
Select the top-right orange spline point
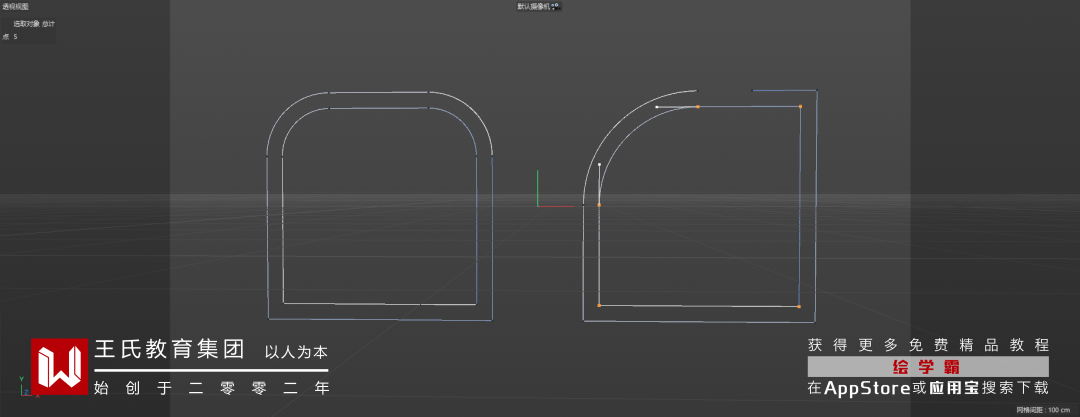pyautogui.click(x=800, y=106)
